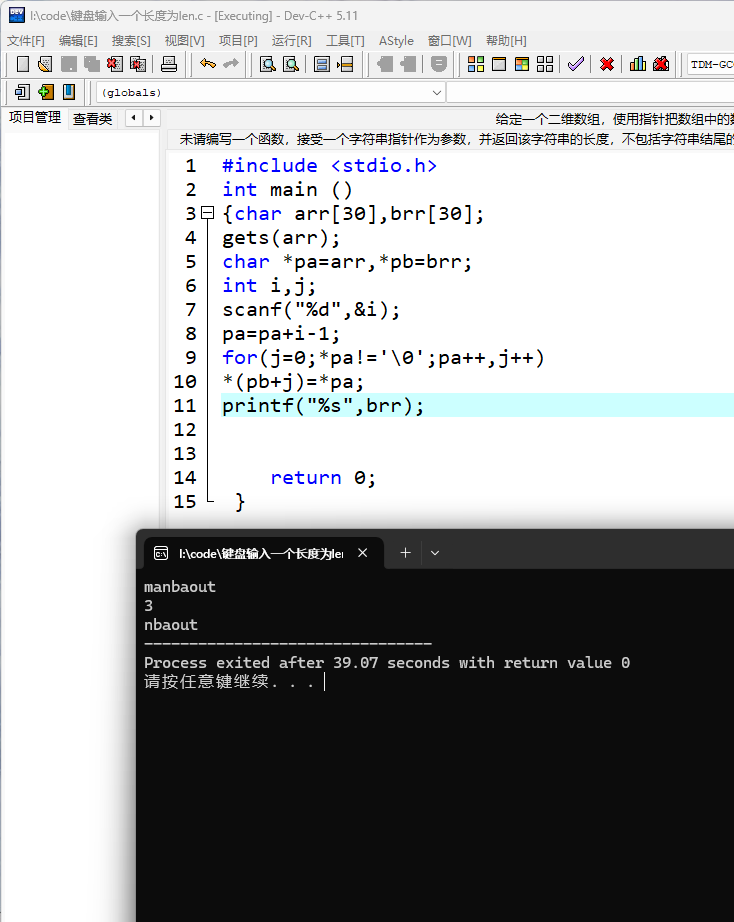Image resolution: width=734 pixels, height=922 pixels.
Task: Click the Replace icon next to Find
Action: tap(291, 64)
